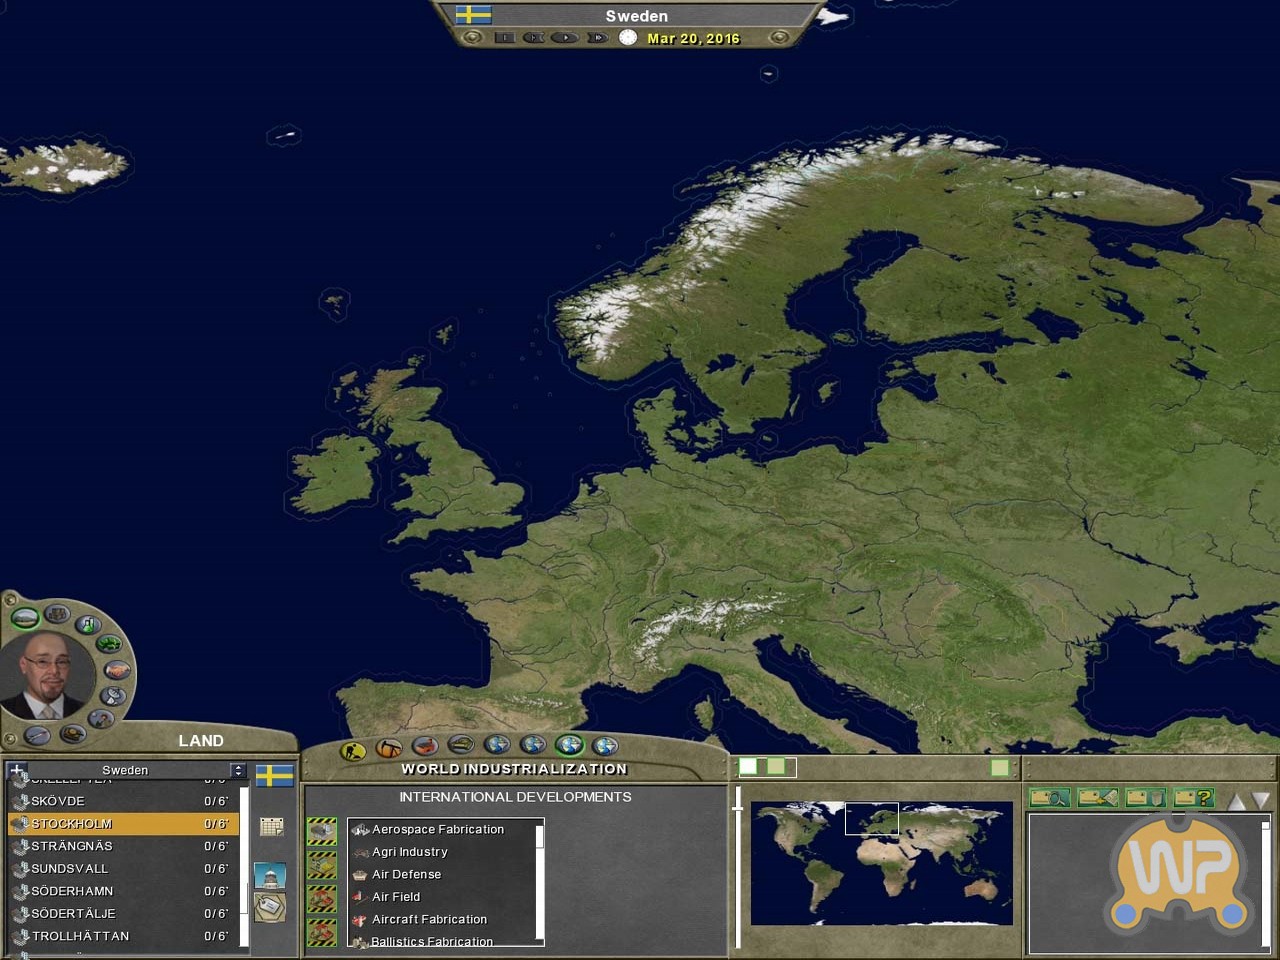This screenshot has width=1280, height=960.
Task: Select Stockholm in the city list
Action: (72, 824)
